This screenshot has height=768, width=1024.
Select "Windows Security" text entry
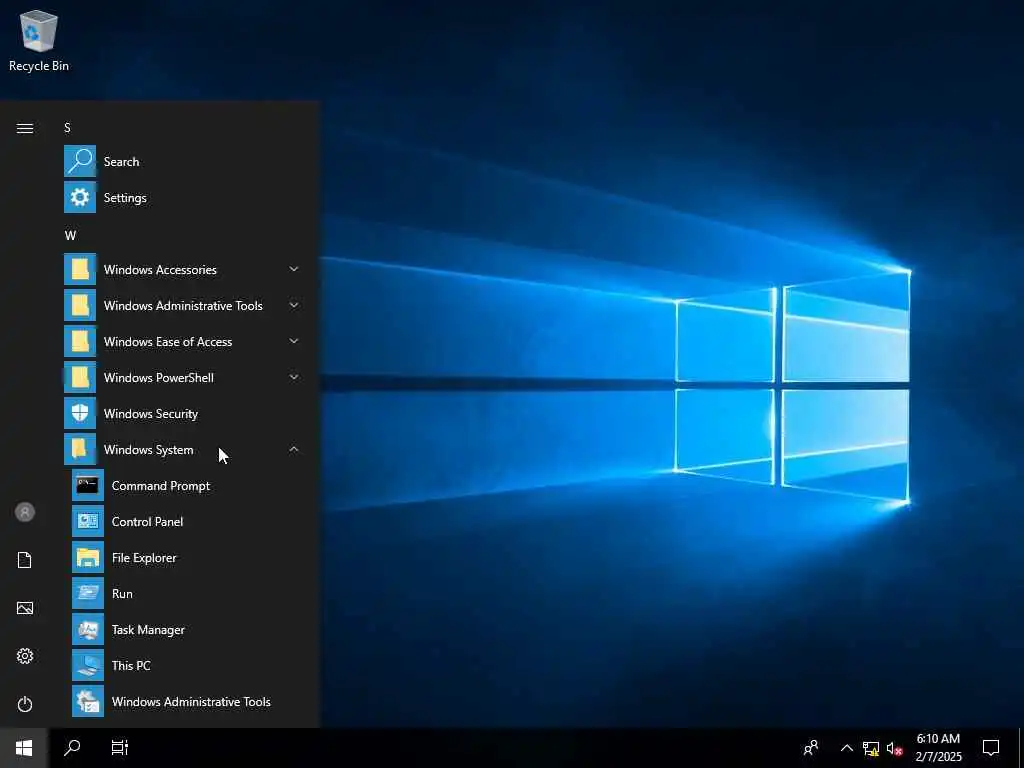coord(151,413)
